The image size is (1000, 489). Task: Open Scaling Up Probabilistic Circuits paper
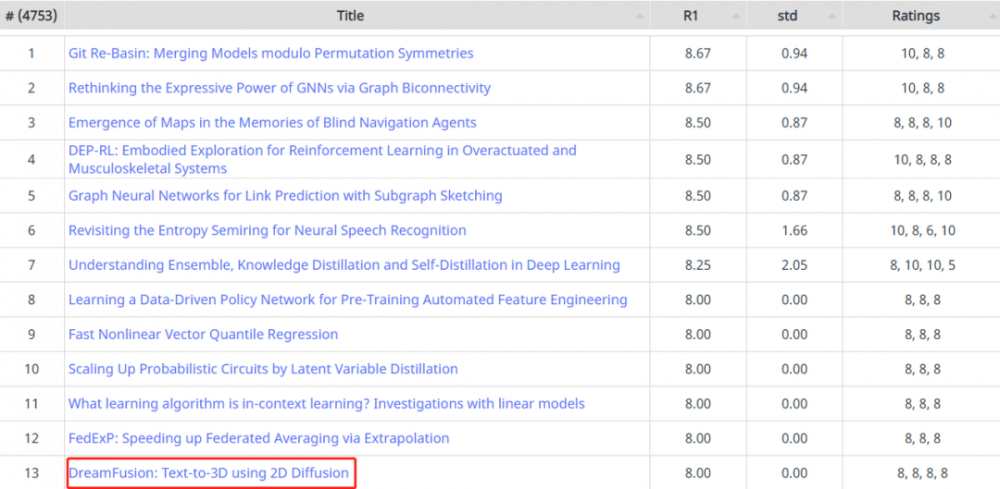tap(263, 369)
